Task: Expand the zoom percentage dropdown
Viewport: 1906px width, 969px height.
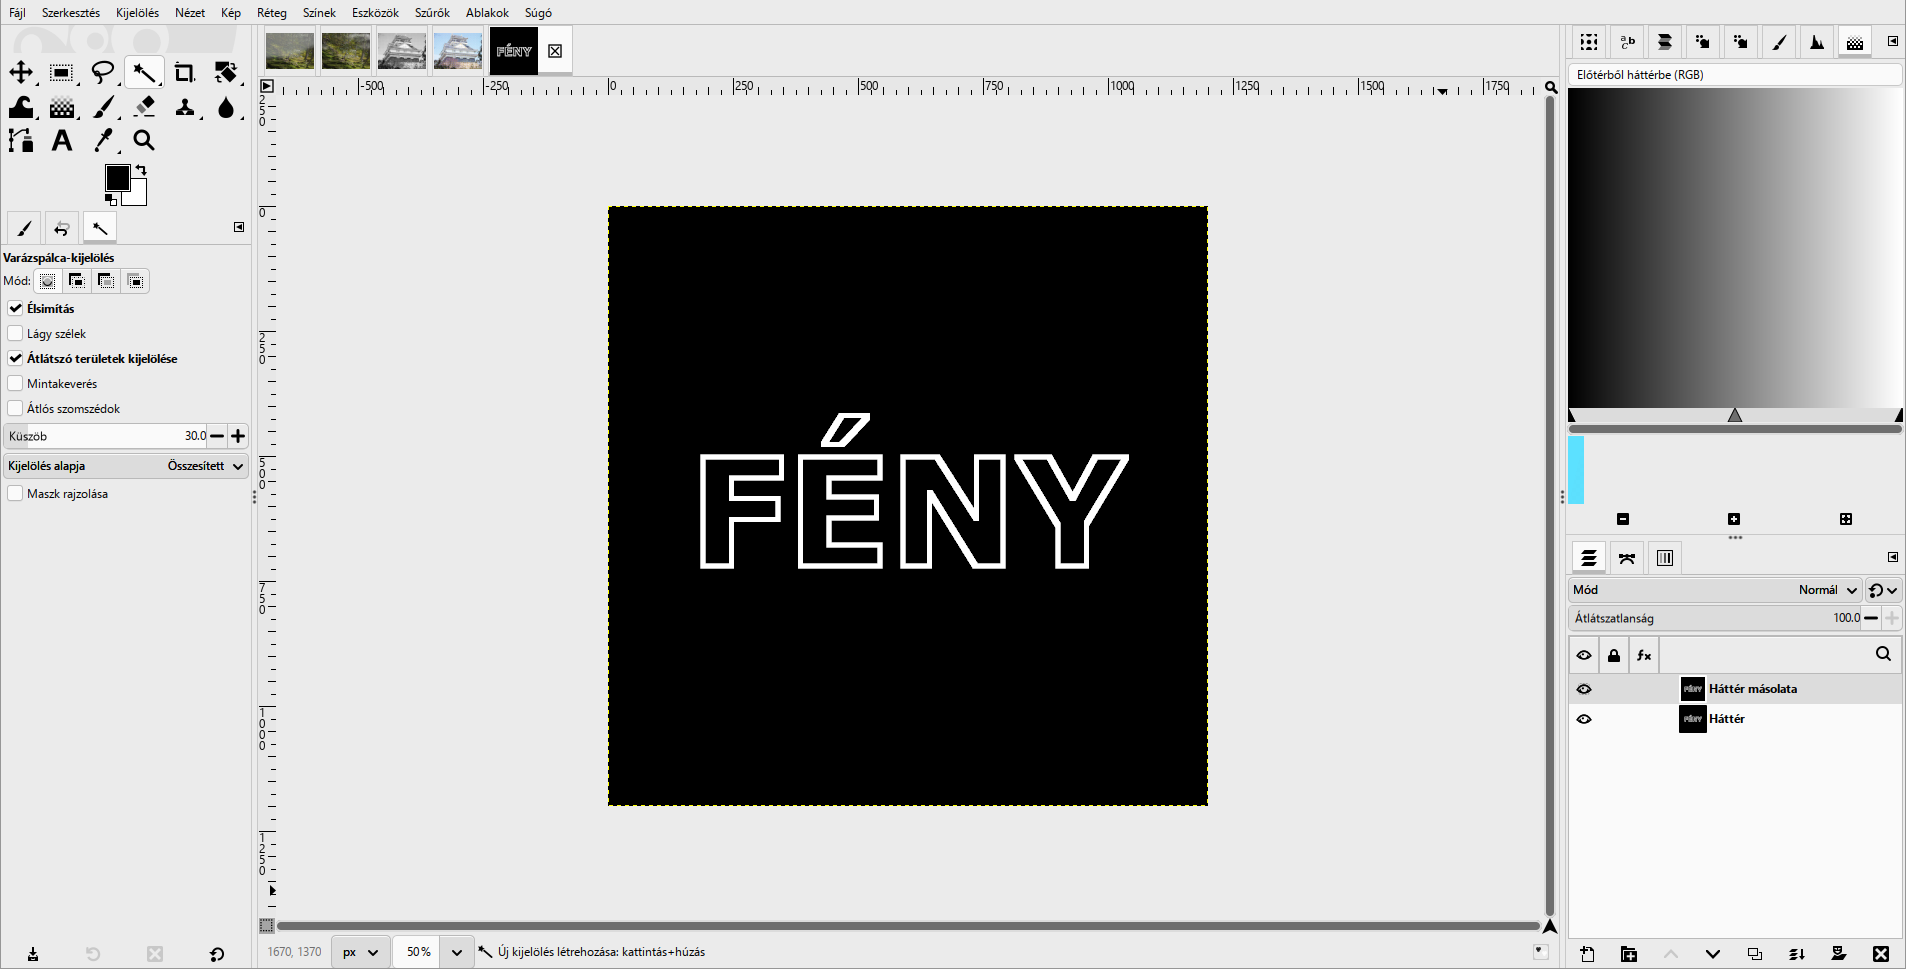Action: pyautogui.click(x=457, y=952)
